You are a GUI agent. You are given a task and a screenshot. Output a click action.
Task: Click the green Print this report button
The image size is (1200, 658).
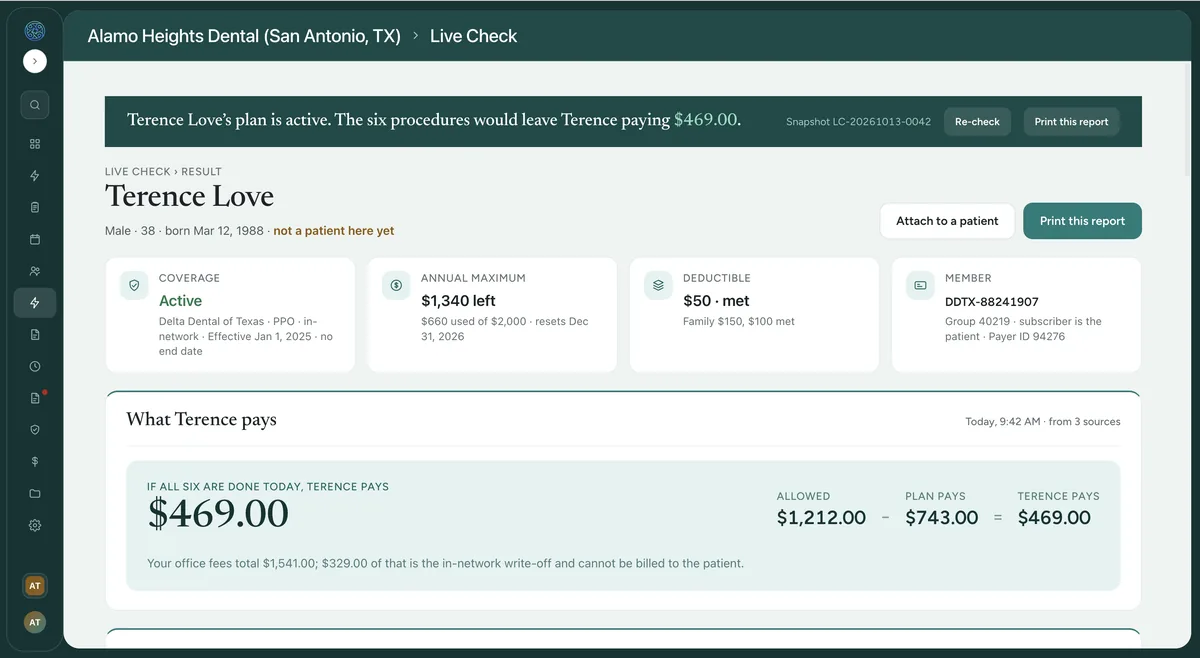[1082, 221]
